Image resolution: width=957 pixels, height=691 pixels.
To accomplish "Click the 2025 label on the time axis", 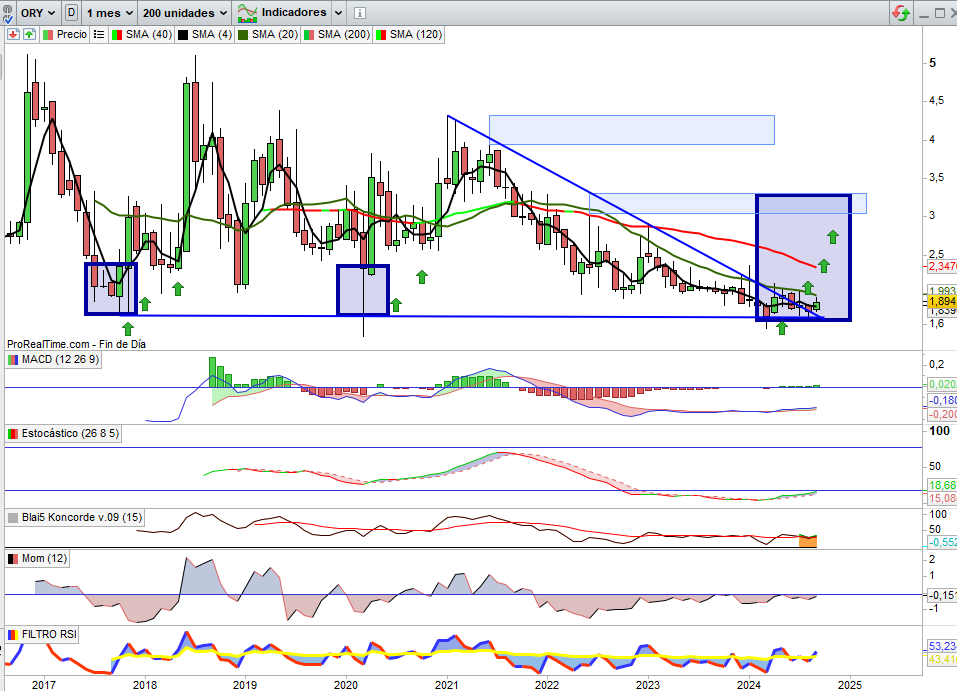I will [850, 685].
